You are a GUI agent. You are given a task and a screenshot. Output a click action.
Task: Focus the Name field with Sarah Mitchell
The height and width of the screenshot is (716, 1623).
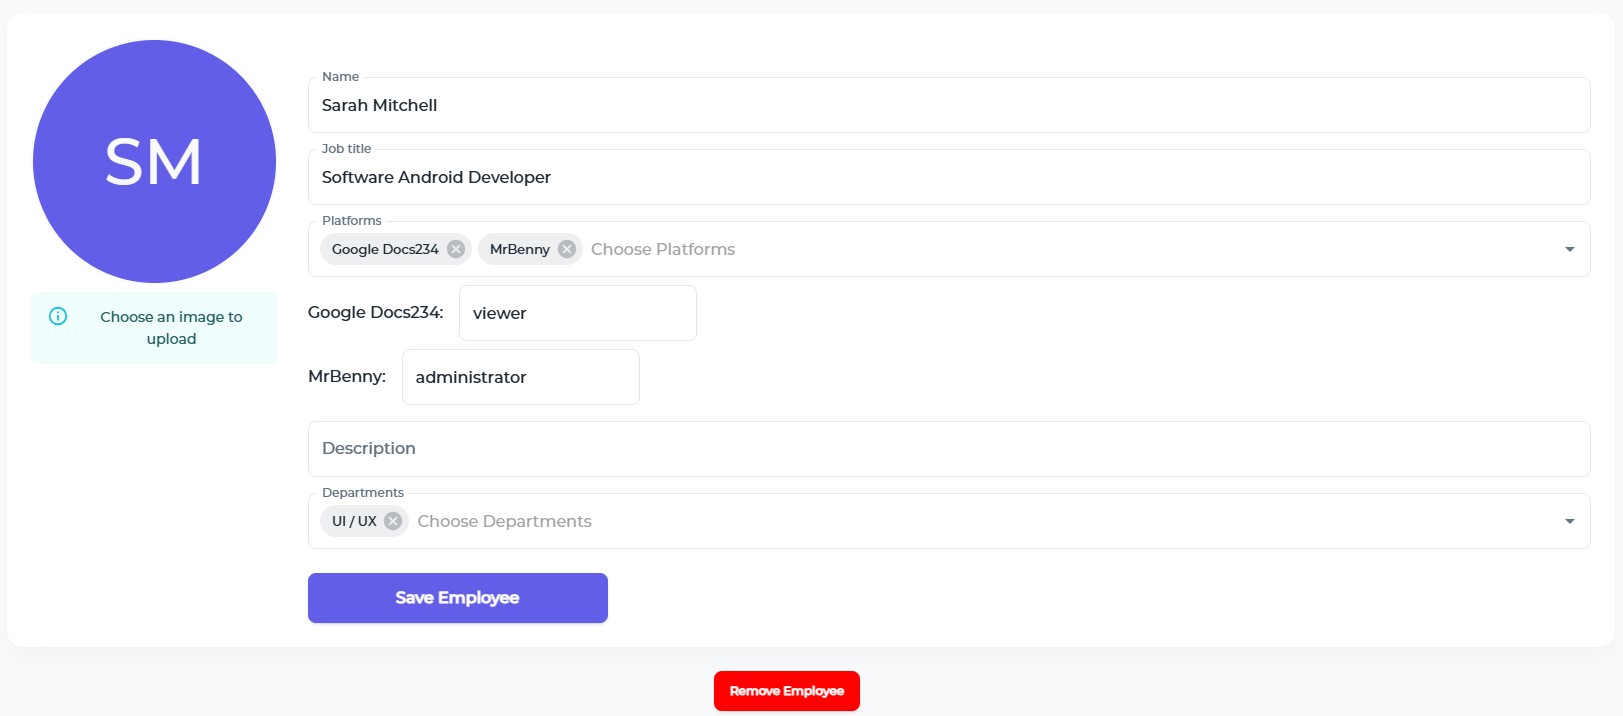(x=948, y=105)
